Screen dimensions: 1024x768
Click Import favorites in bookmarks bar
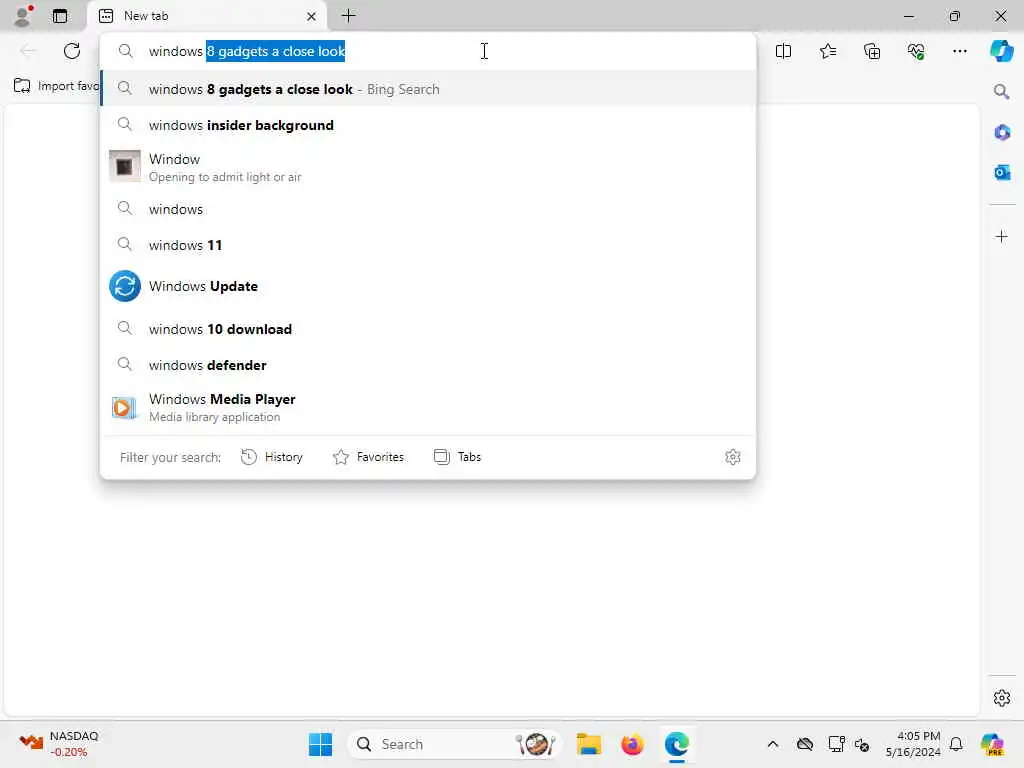[x=56, y=86]
